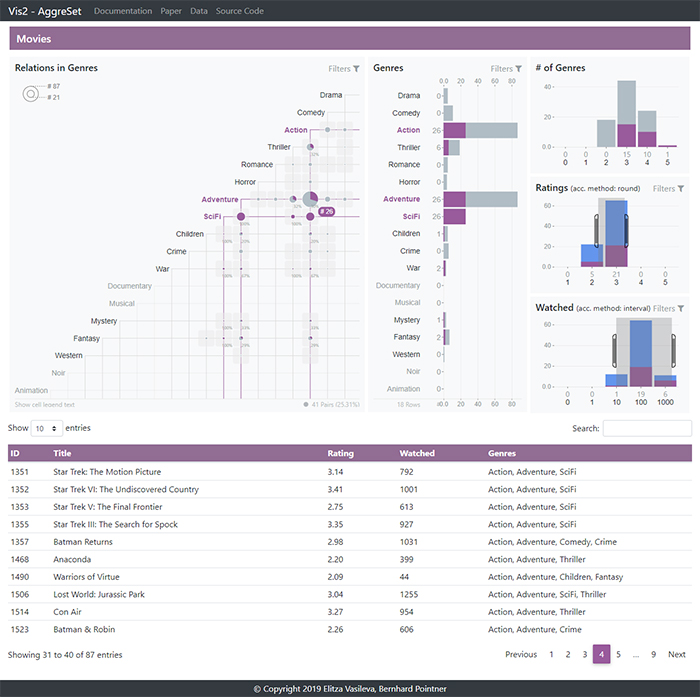This screenshot has width=700, height=697.
Task: Toggle the SciFi genre bar selection
Action: (455, 216)
